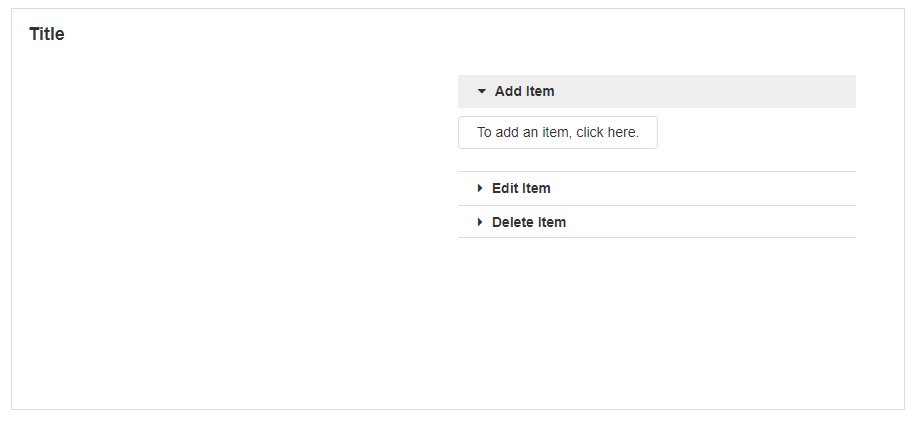Click the word "here" in the add button

pos(620,133)
